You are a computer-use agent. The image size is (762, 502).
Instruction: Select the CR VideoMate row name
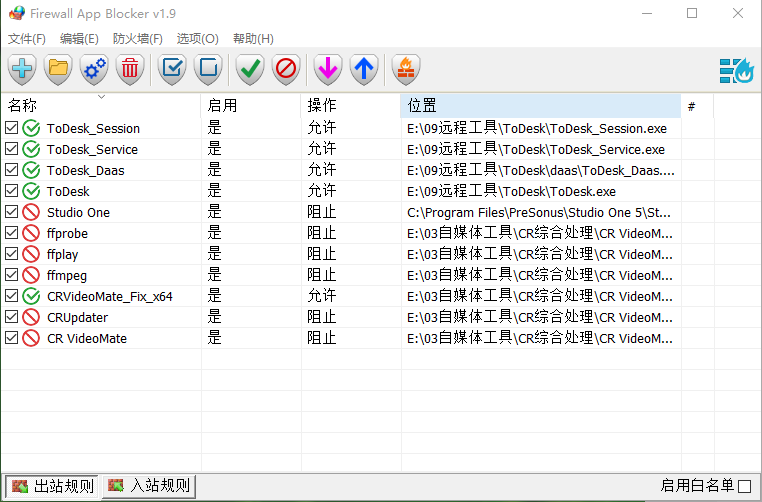[x=87, y=338]
